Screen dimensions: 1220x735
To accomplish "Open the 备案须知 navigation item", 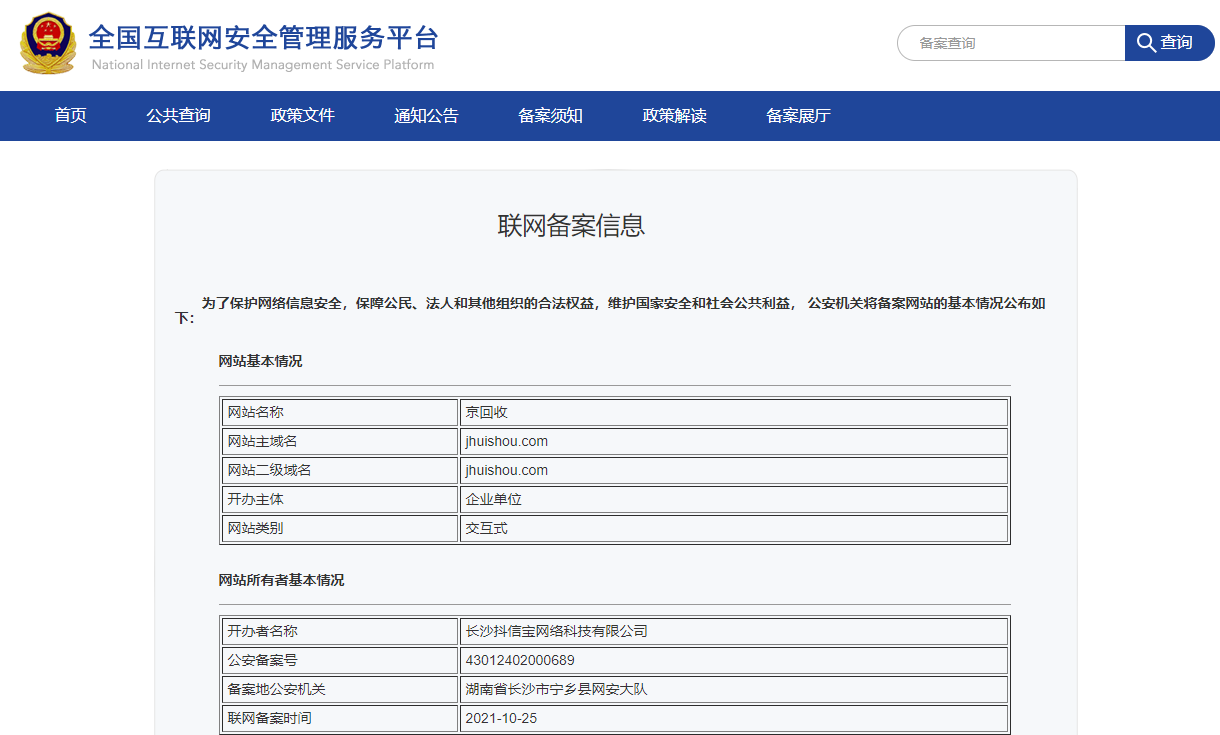I will pyautogui.click(x=550, y=116).
